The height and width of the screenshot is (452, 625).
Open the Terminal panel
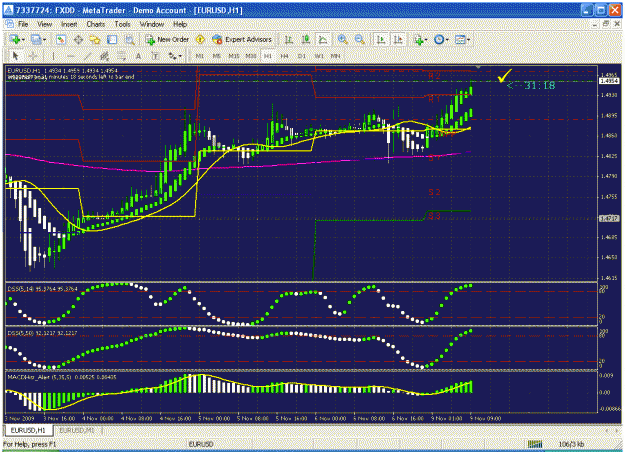click(112, 39)
